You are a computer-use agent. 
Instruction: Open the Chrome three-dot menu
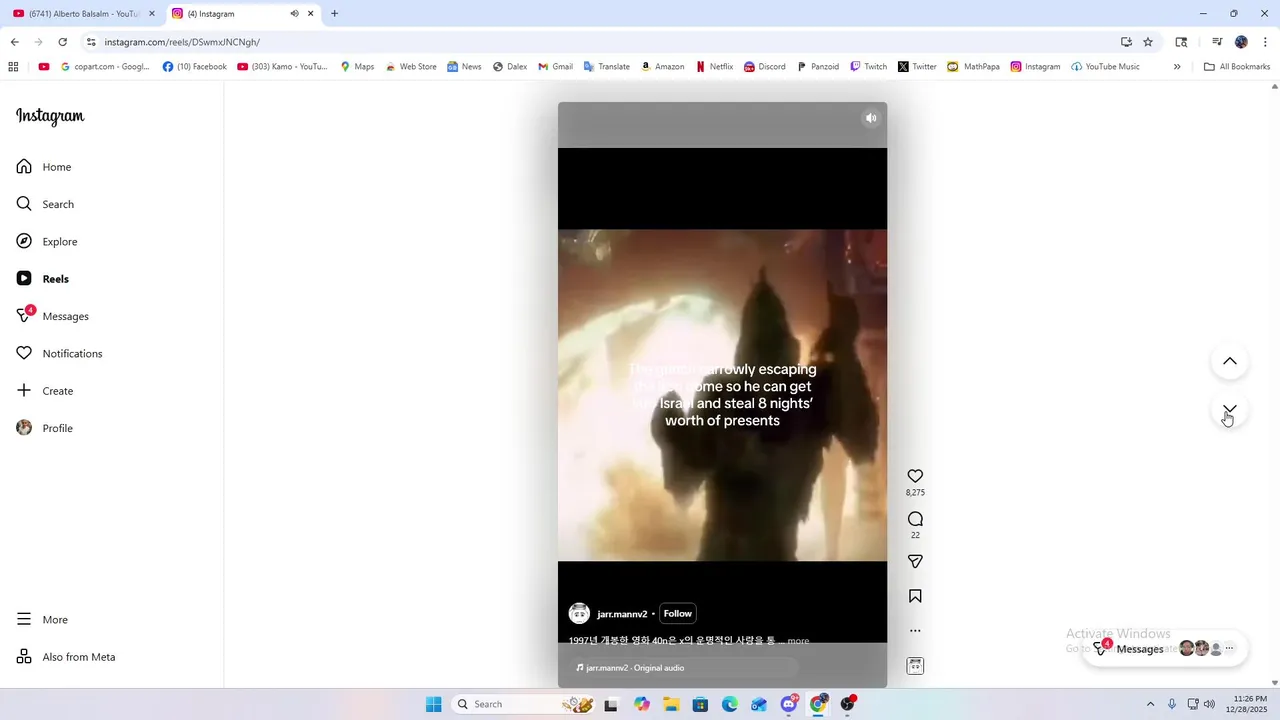[x=1263, y=42]
